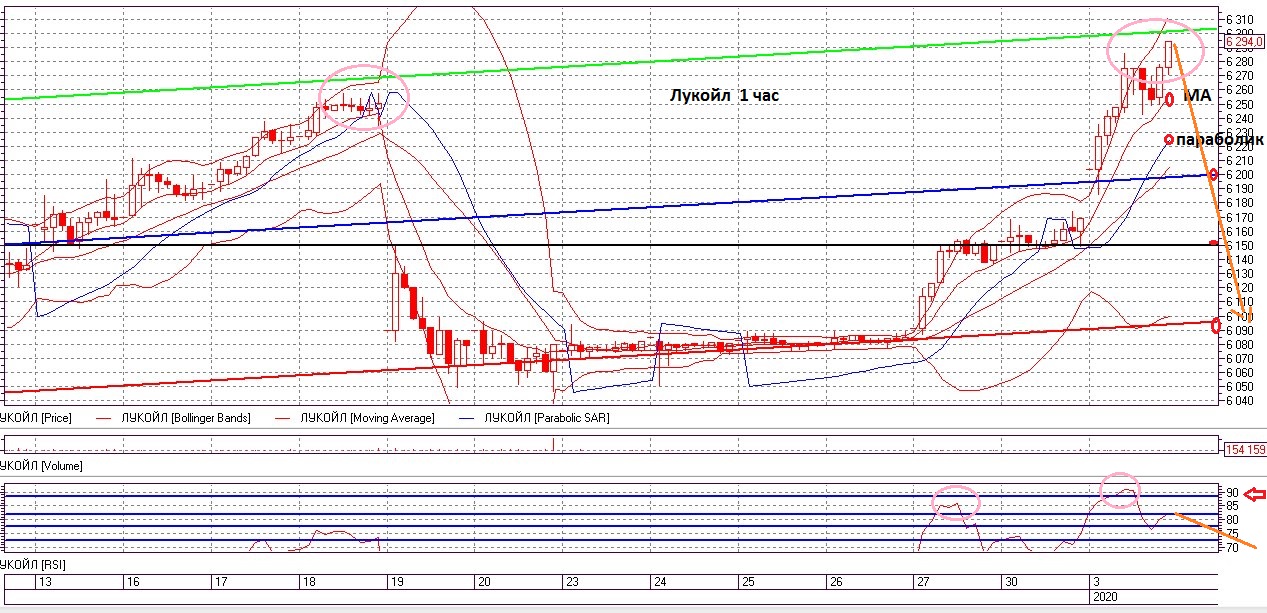Select date 30 on the time axis
This screenshot has height=613, width=1267.
click(1010, 581)
